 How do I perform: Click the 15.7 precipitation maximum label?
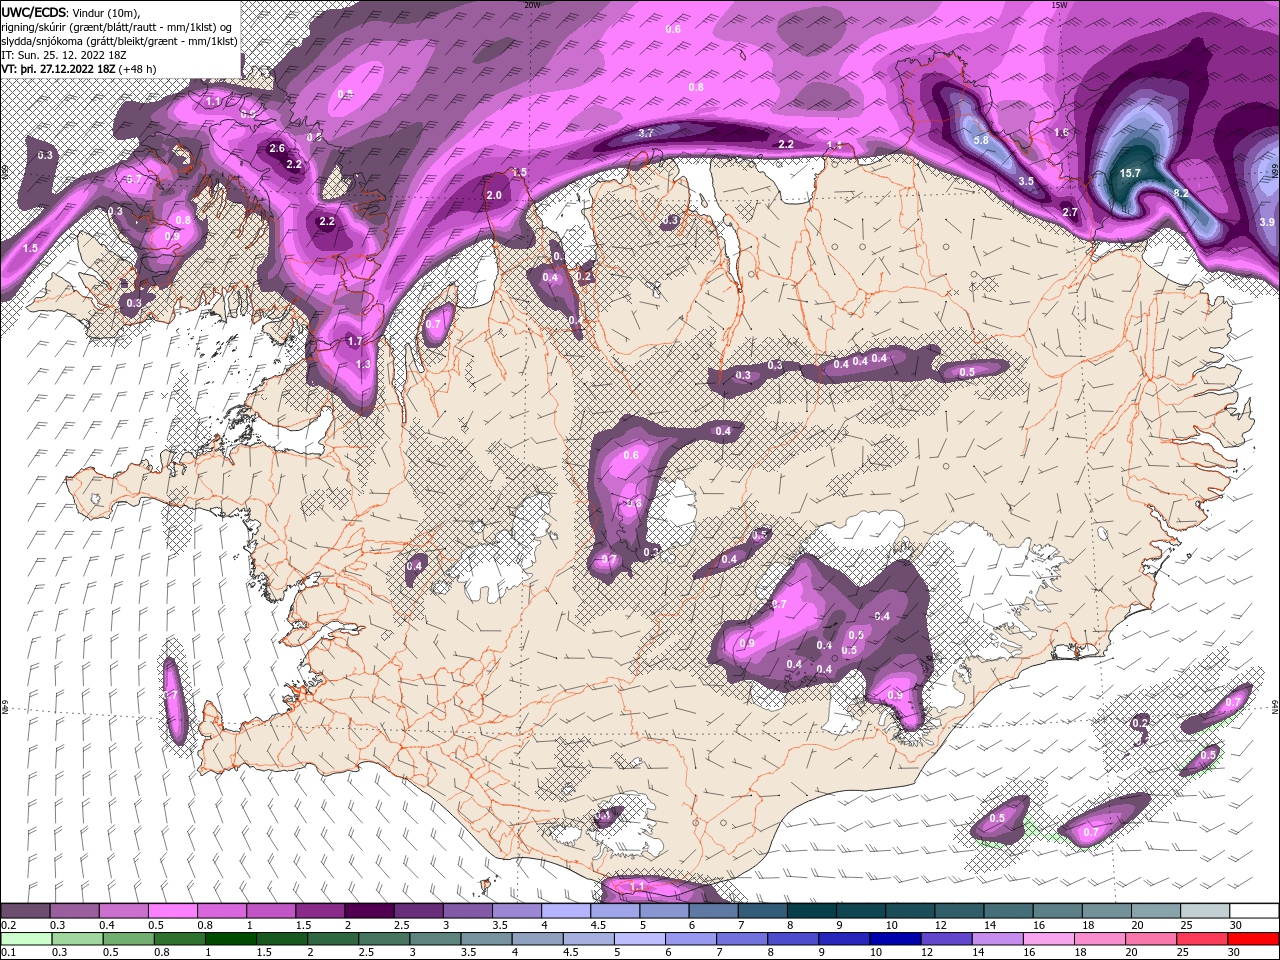(1130, 173)
